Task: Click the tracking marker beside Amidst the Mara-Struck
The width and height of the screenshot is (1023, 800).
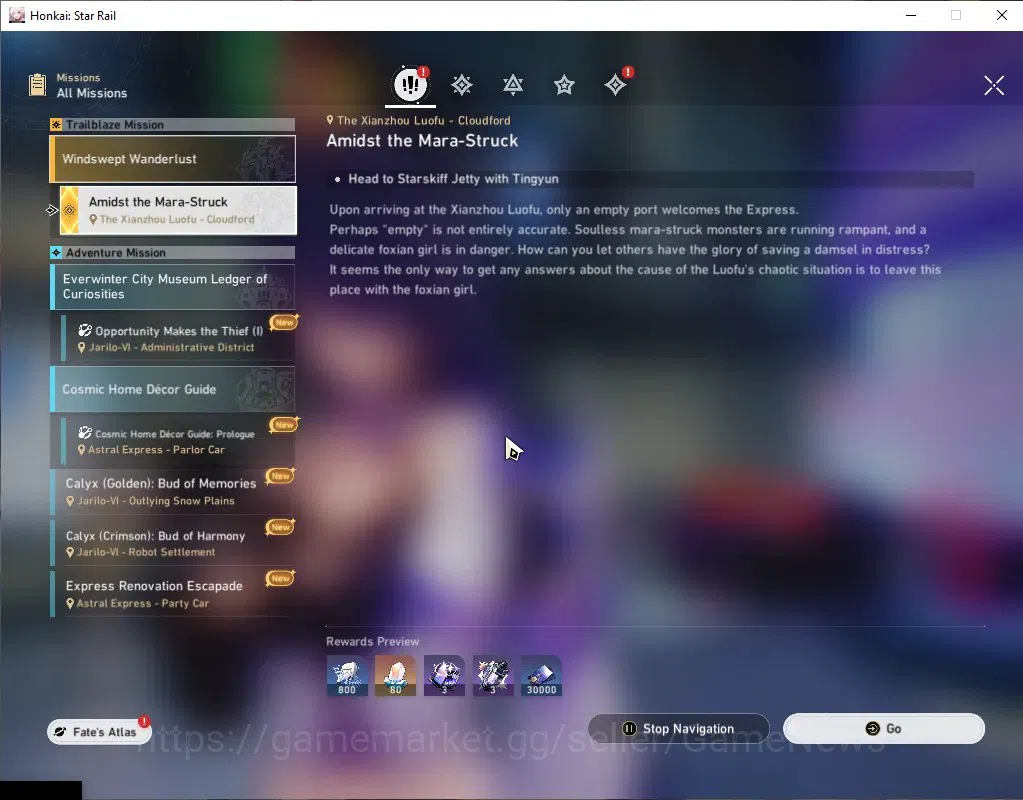Action: coord(52,210)
